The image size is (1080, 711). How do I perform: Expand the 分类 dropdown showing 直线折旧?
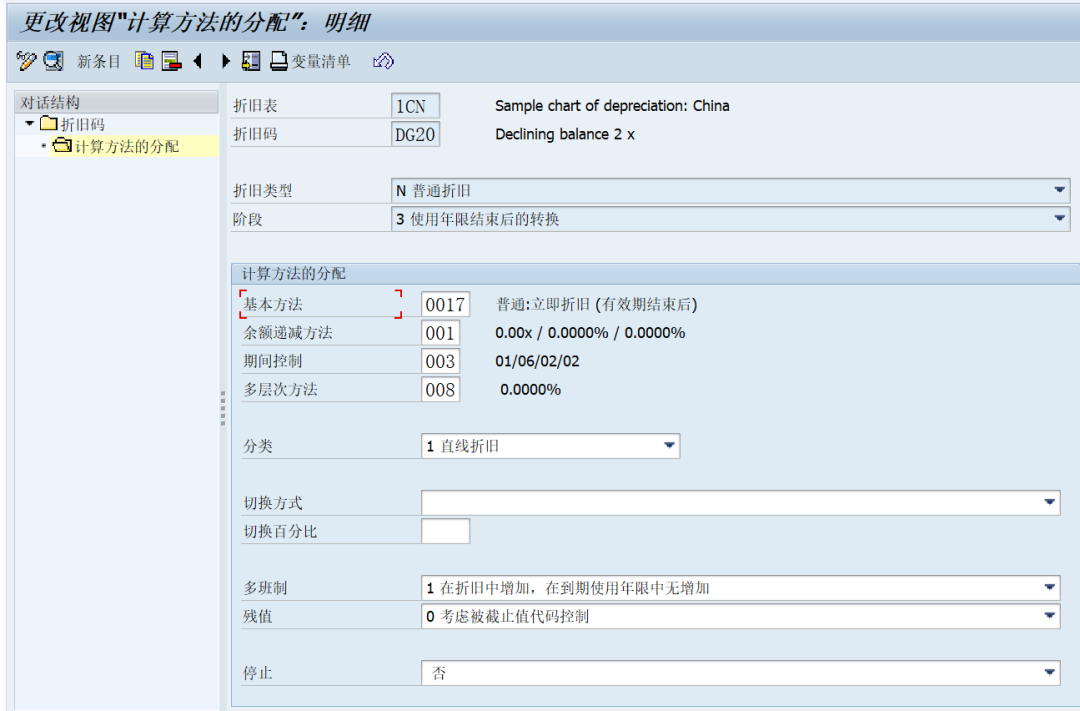pos(669,446)
